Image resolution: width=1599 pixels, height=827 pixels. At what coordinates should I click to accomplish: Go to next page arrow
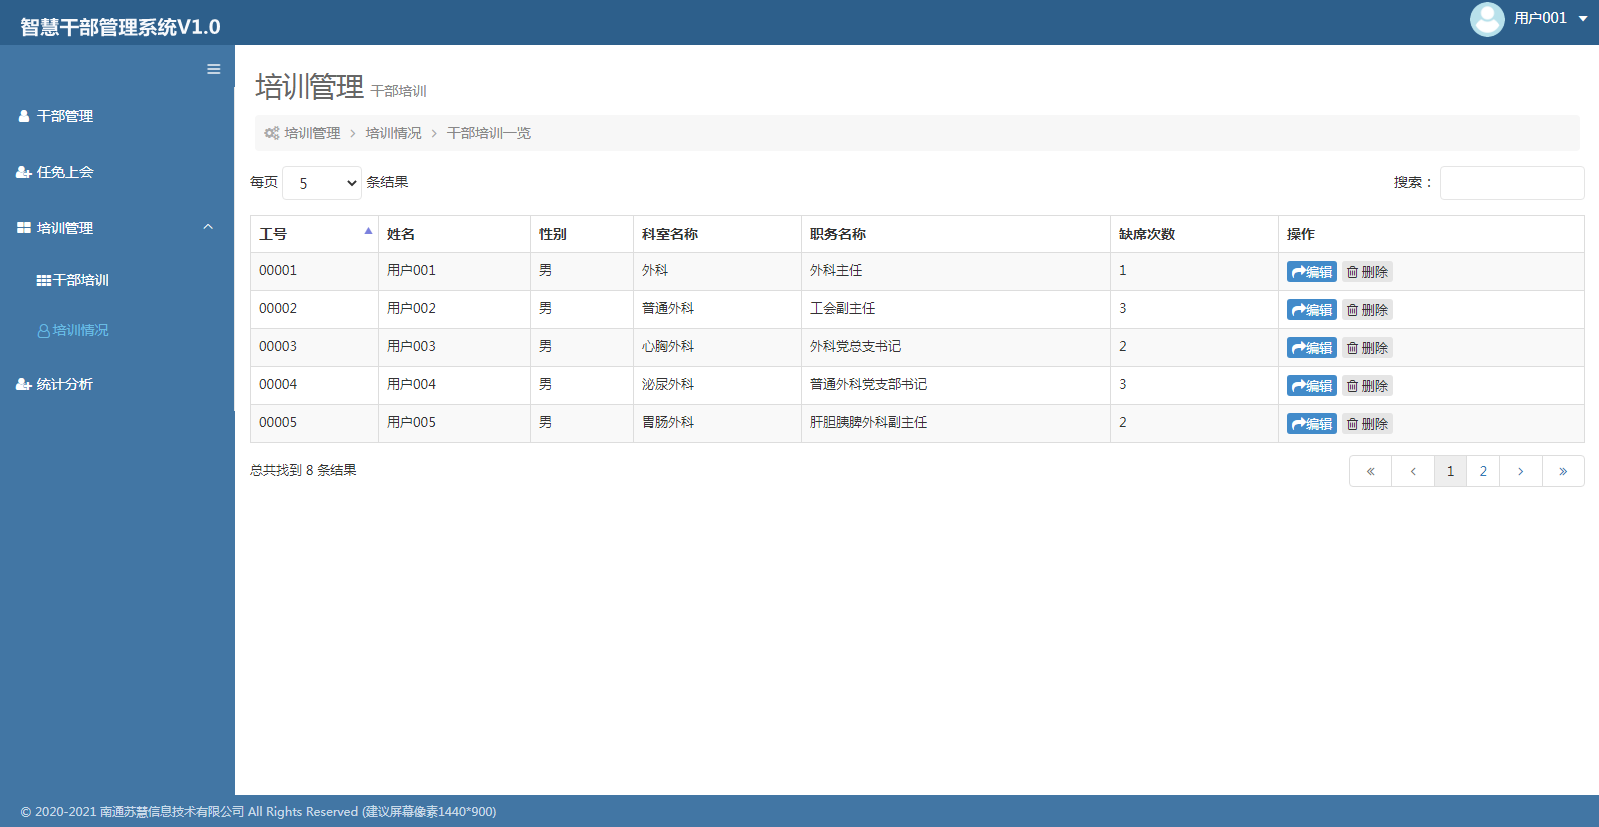pos(1520,471)
